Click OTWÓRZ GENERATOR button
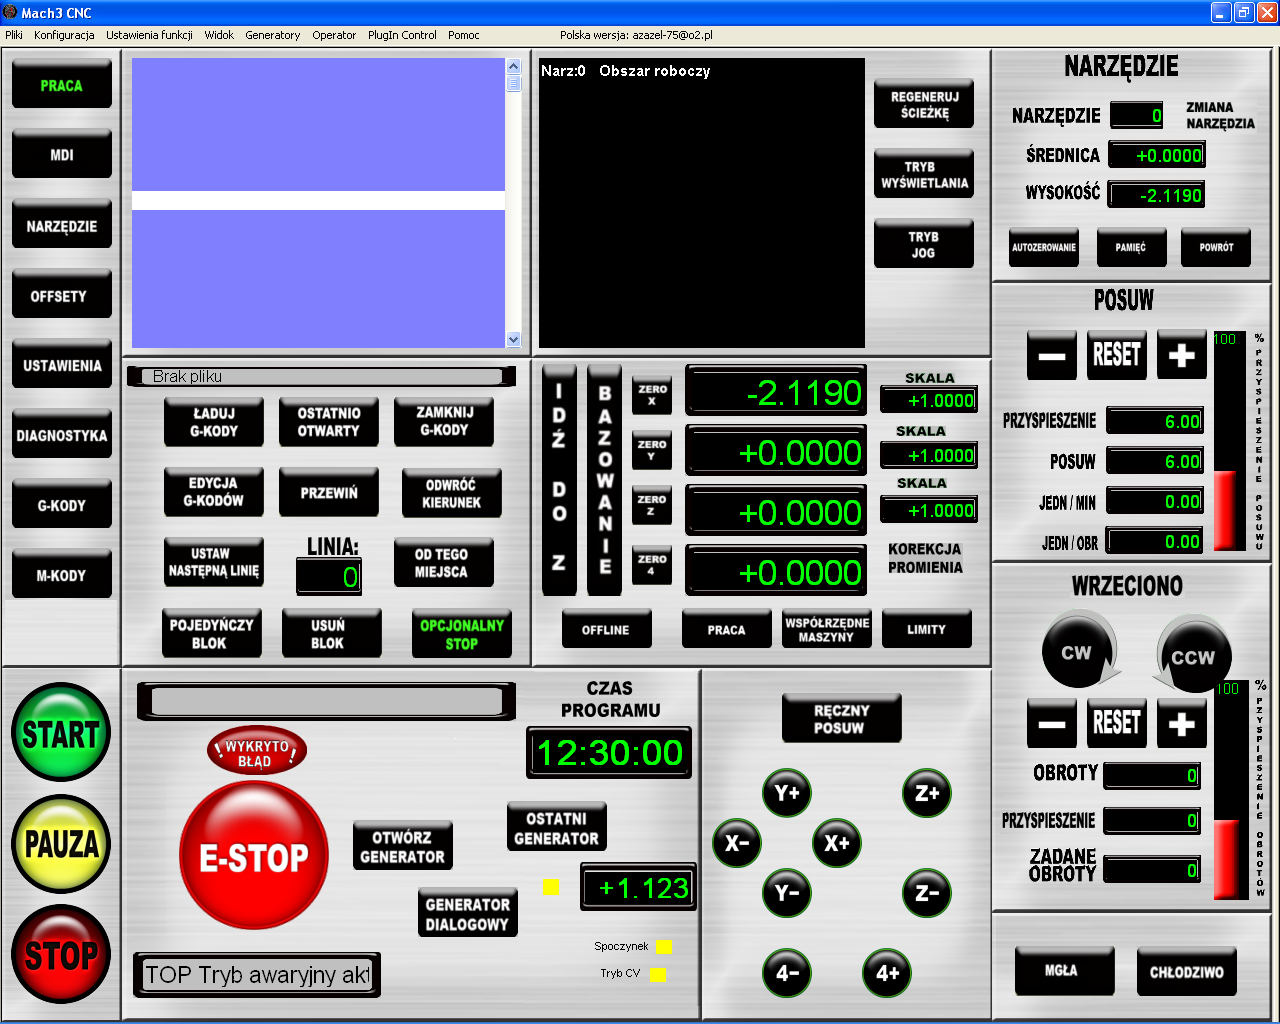This screenshot has width=1280, height=1024. (402, 846)
